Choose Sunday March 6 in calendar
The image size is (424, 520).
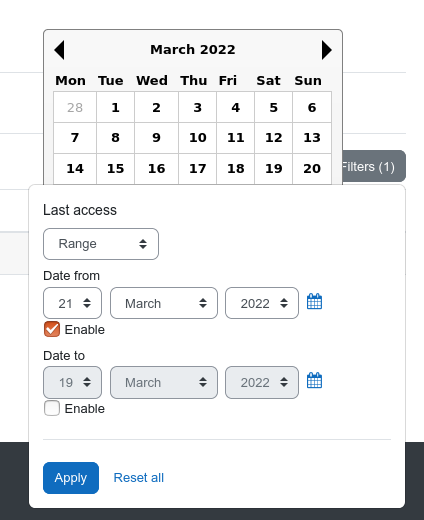tap(312, 107)
